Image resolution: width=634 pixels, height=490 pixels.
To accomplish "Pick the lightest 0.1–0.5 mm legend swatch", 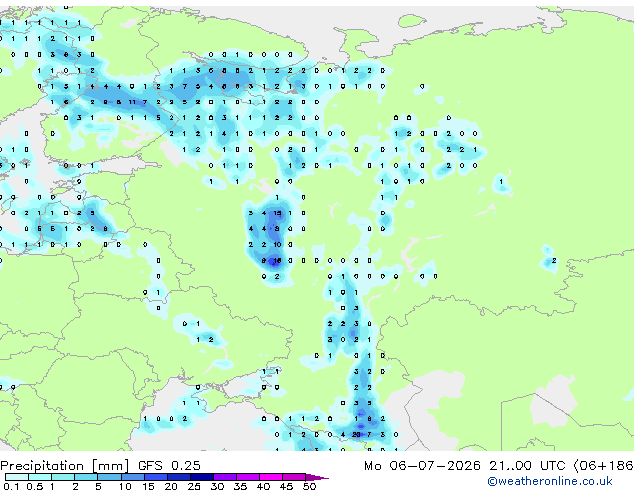I will coord(17,477).
